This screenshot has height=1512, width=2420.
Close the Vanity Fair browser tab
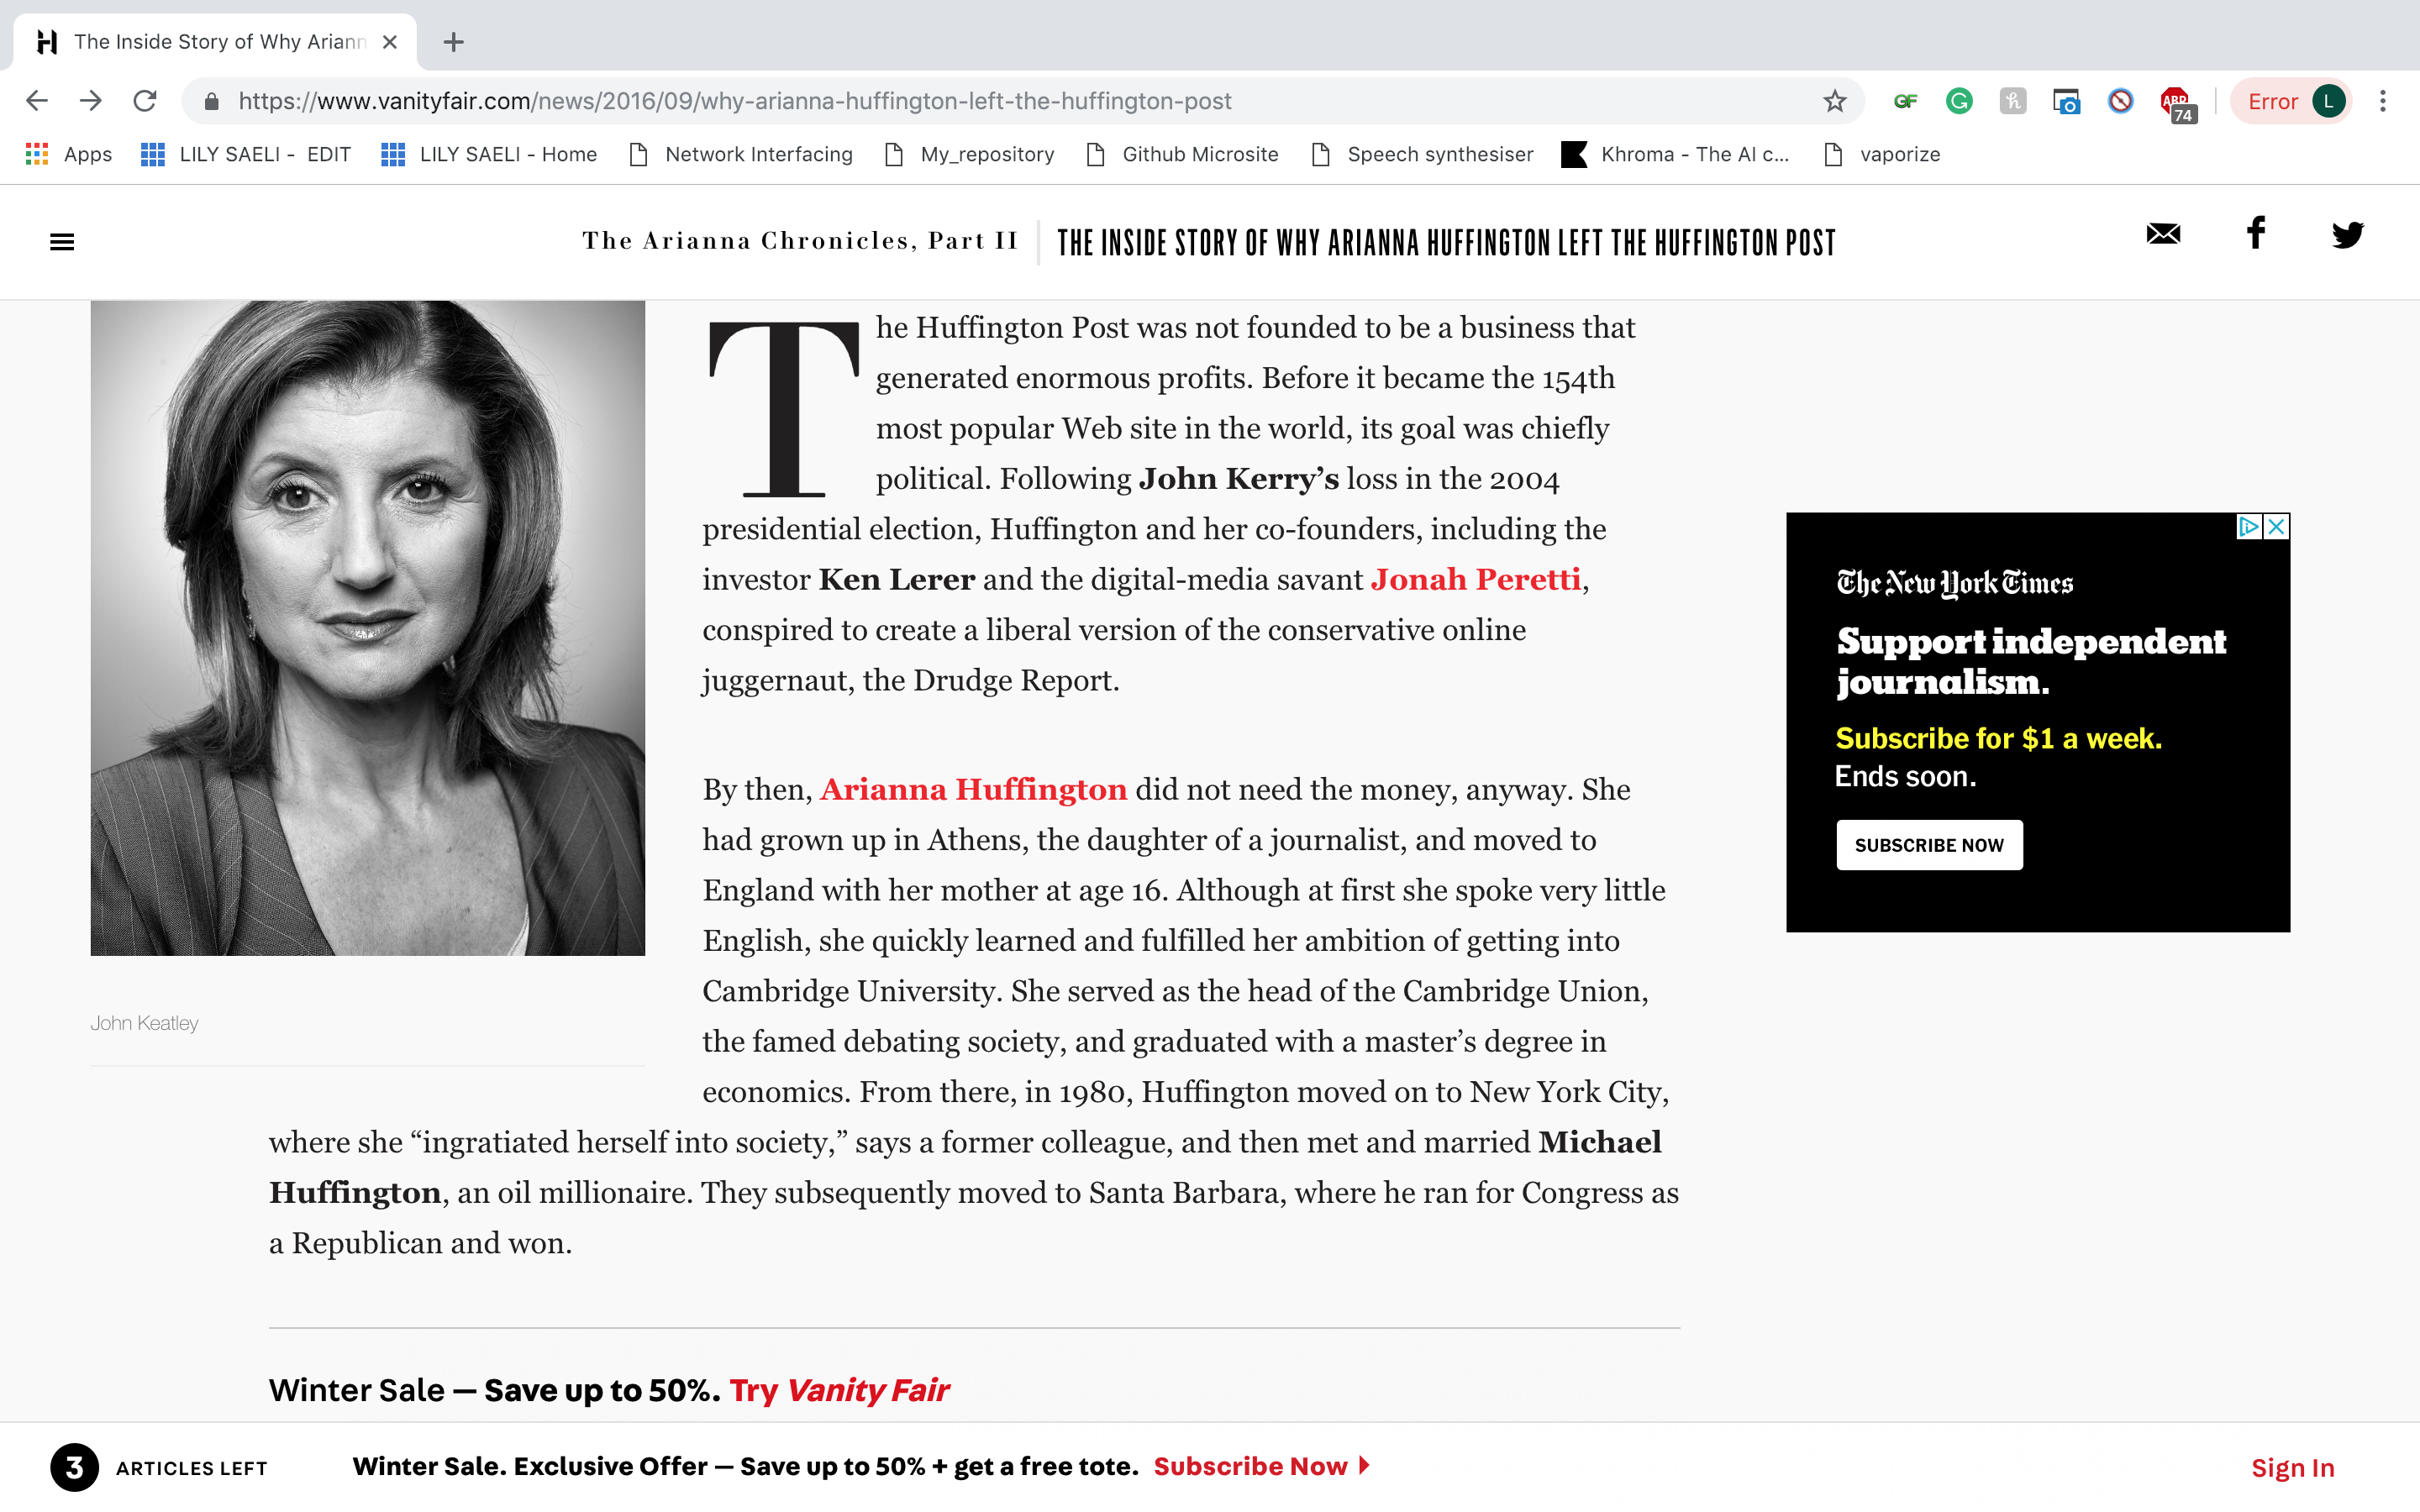coord(390,42)
